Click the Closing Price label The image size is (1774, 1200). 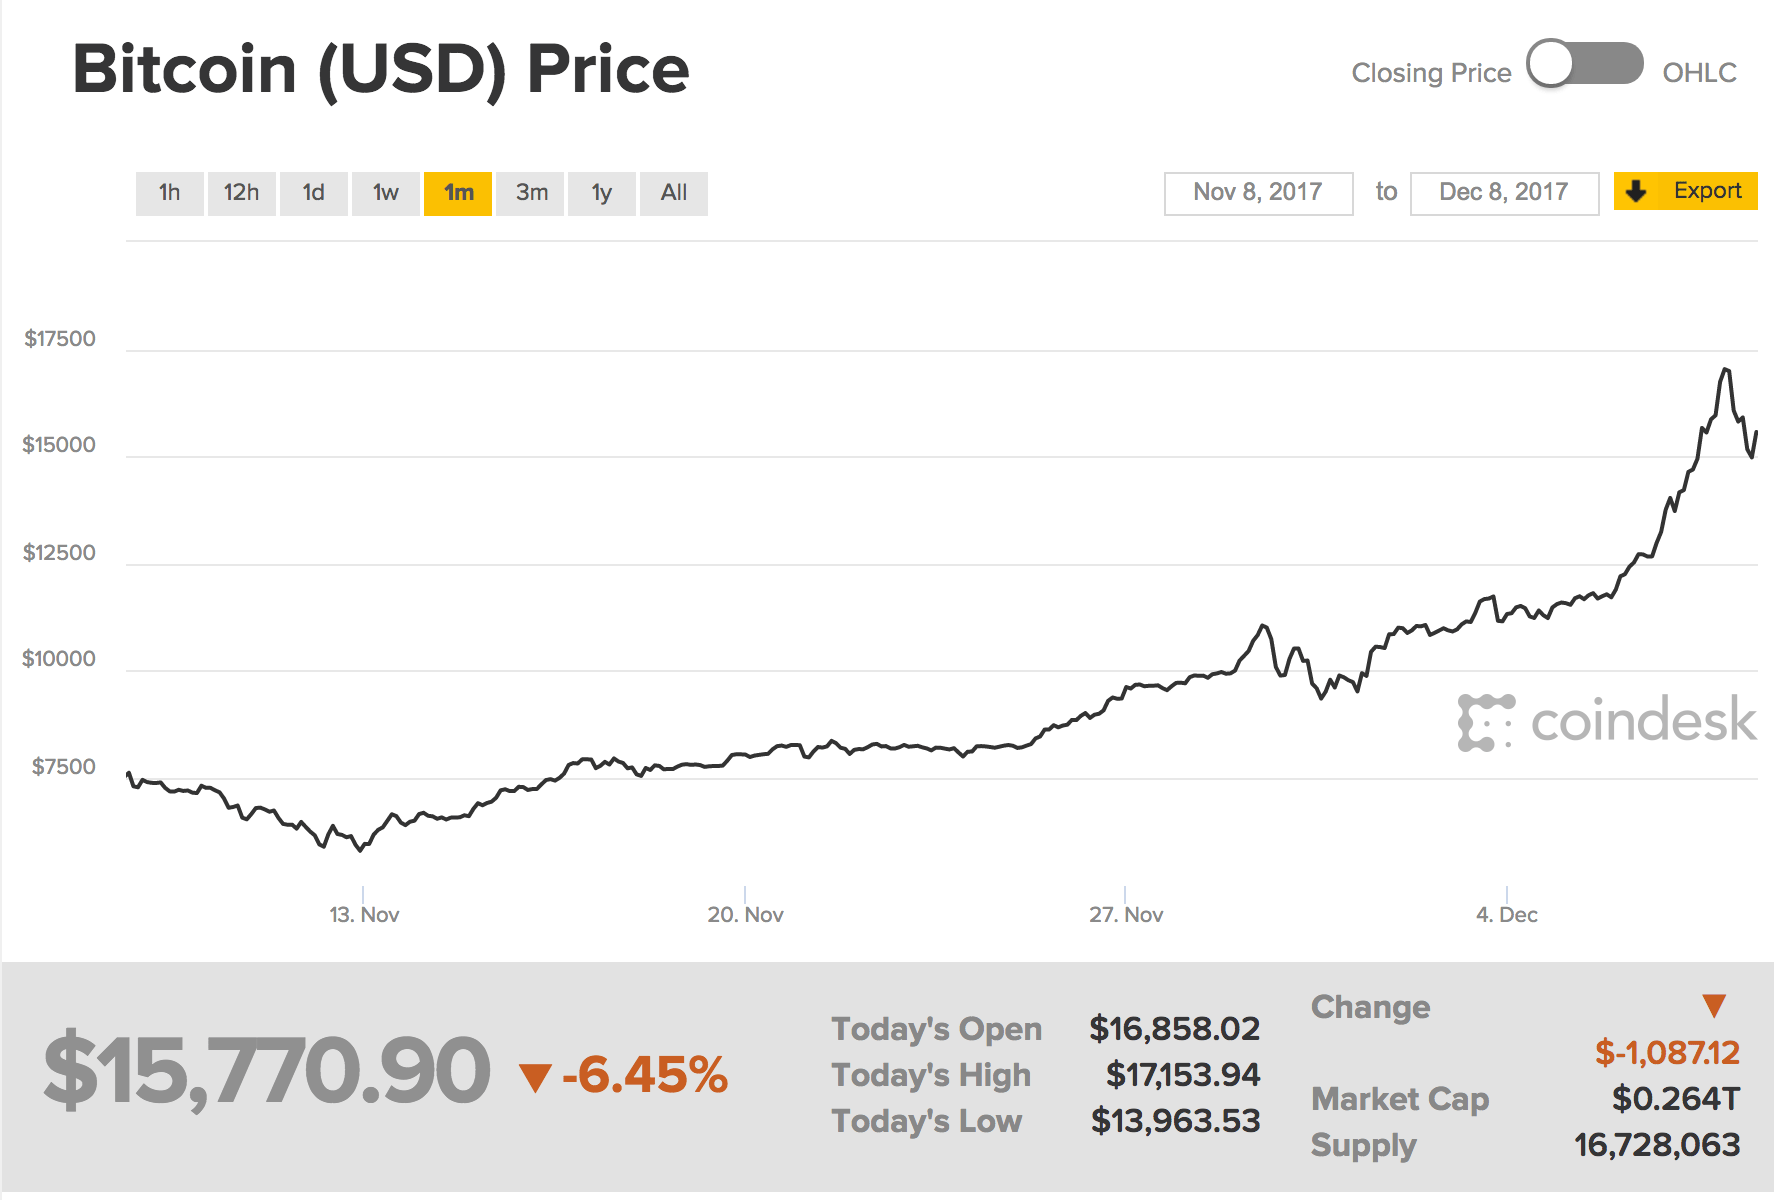click(1431, 73)
